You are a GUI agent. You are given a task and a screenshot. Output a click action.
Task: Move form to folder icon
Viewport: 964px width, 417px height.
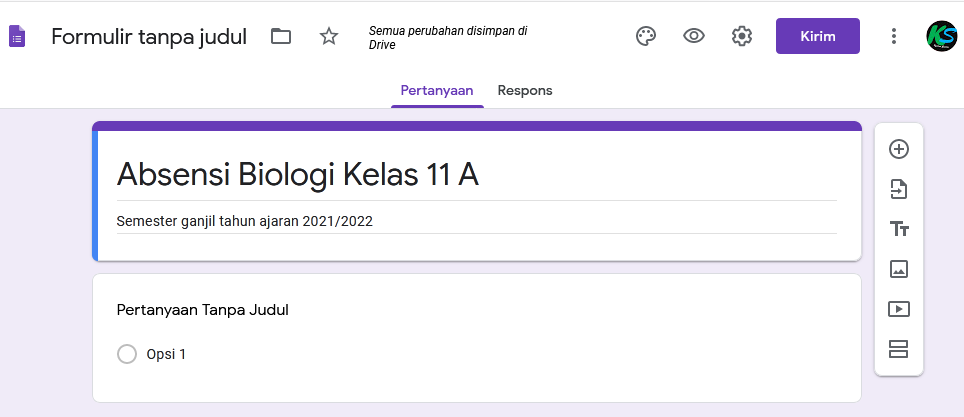[x=281, y=36]
